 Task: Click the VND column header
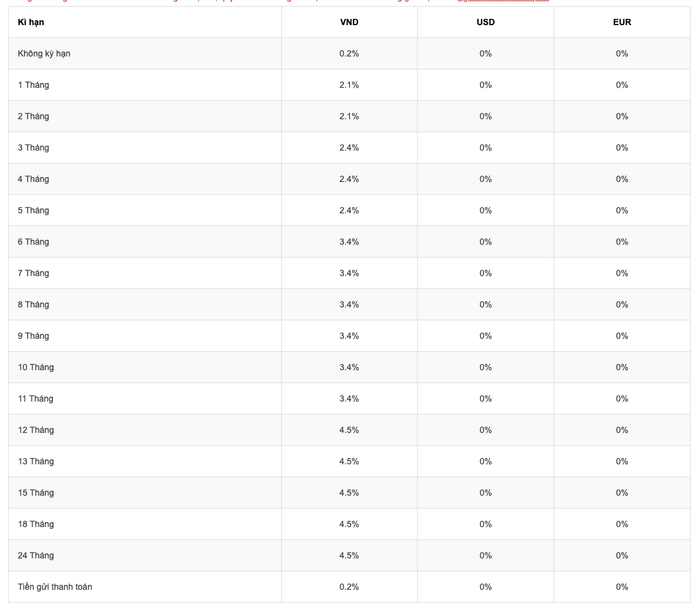click(x=349, y=22)
